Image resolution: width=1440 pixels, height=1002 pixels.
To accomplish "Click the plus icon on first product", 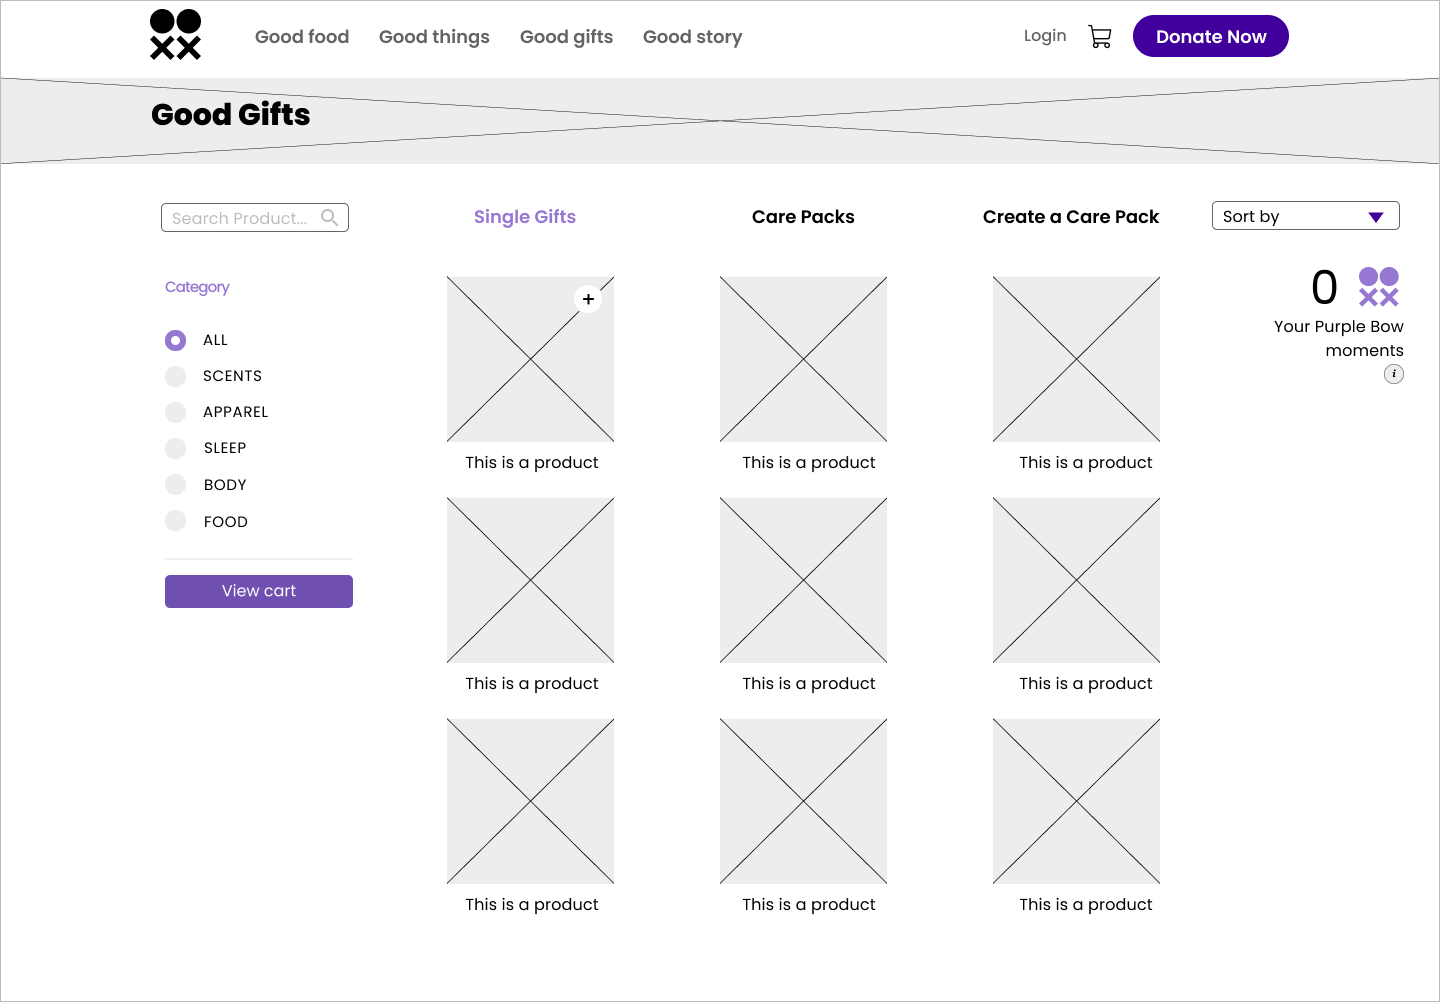I will click(x=588, y=299).
